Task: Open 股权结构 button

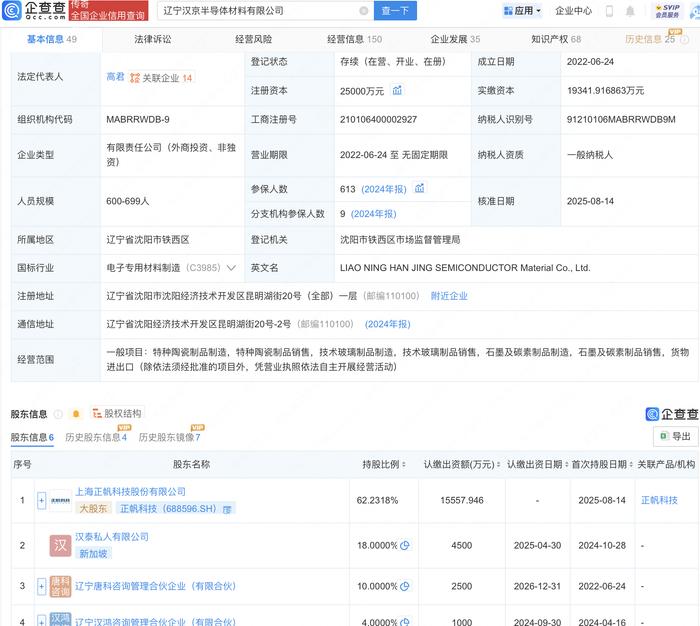Action: pyautogui.click(x=117, y=413)
